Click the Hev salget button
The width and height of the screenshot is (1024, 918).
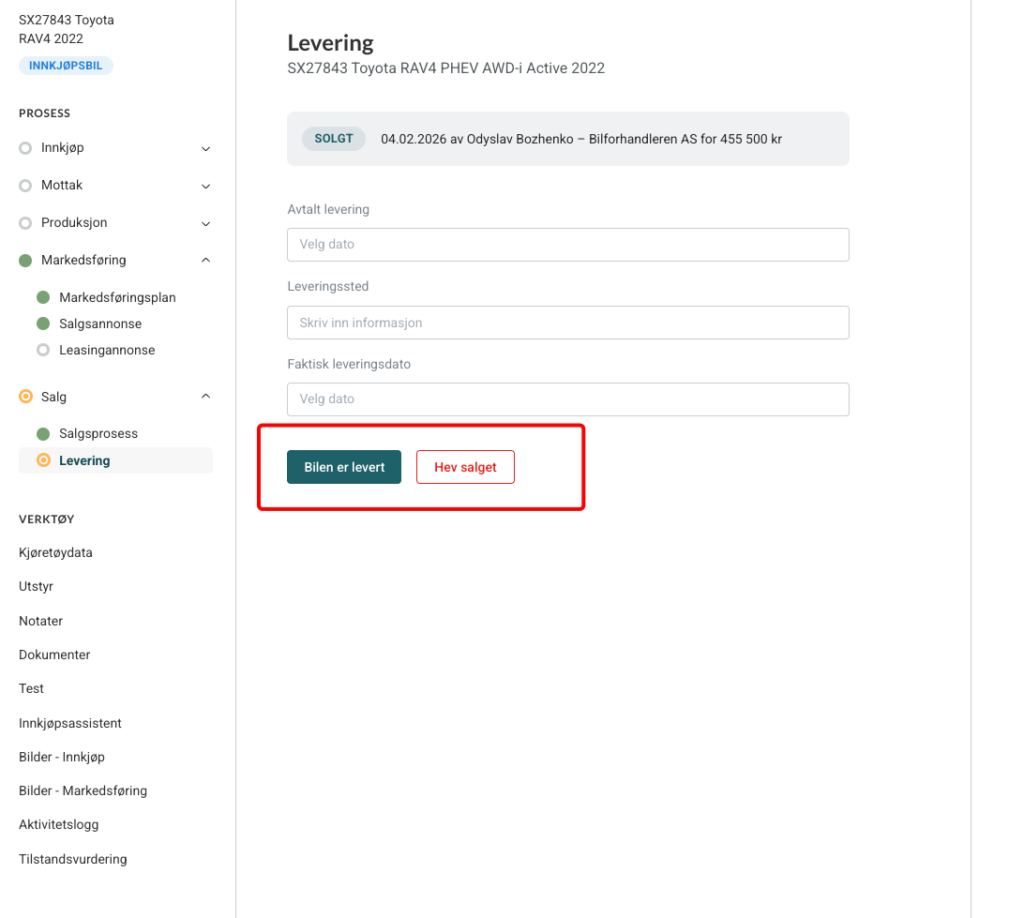465,467
